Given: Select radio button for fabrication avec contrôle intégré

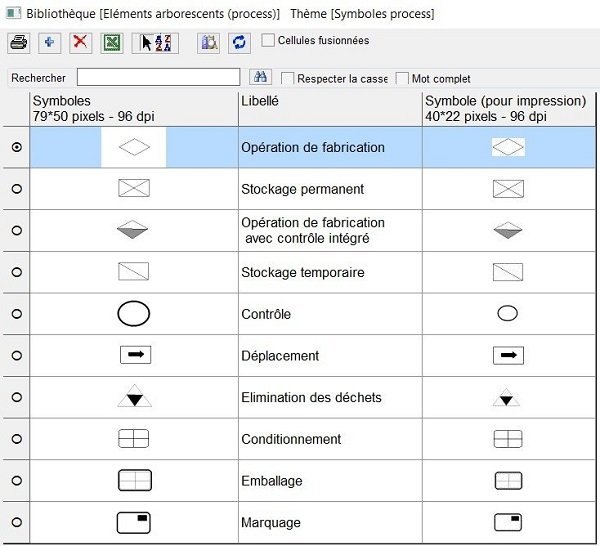Looking at the screenshot, I should point(16,230).
